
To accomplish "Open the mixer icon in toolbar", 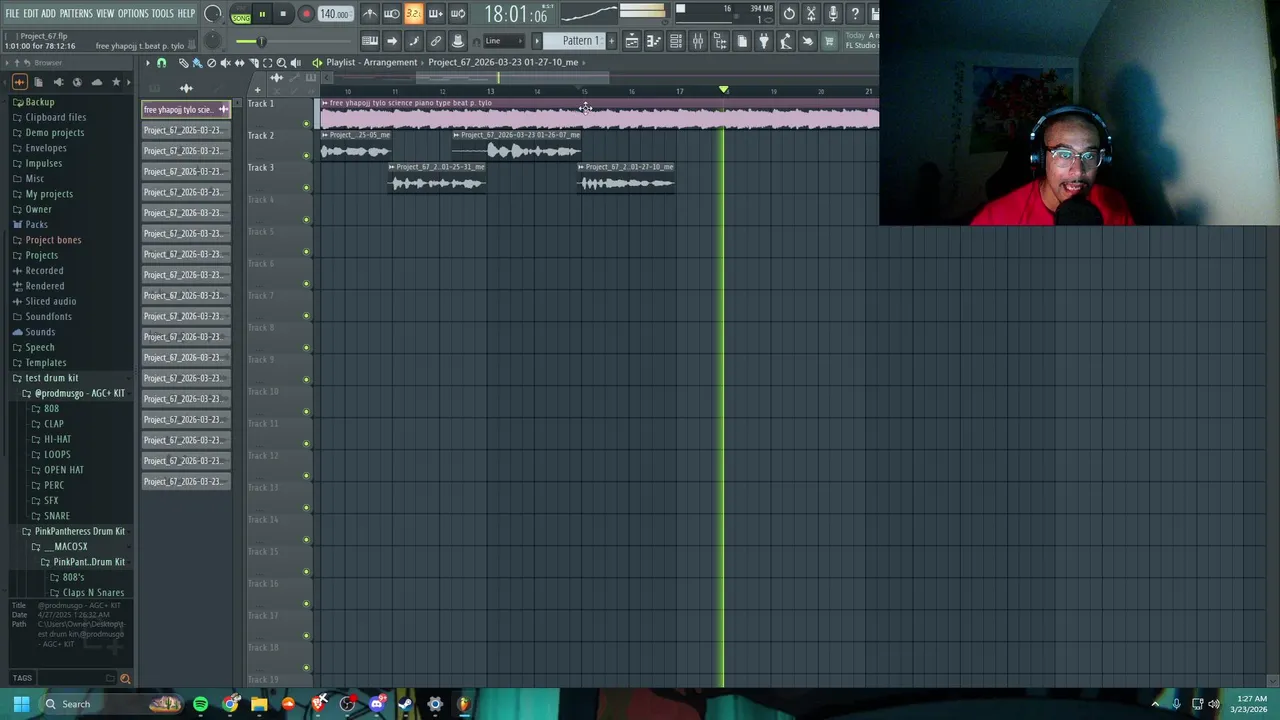I will pyautogui.click(x=698, y=41).
